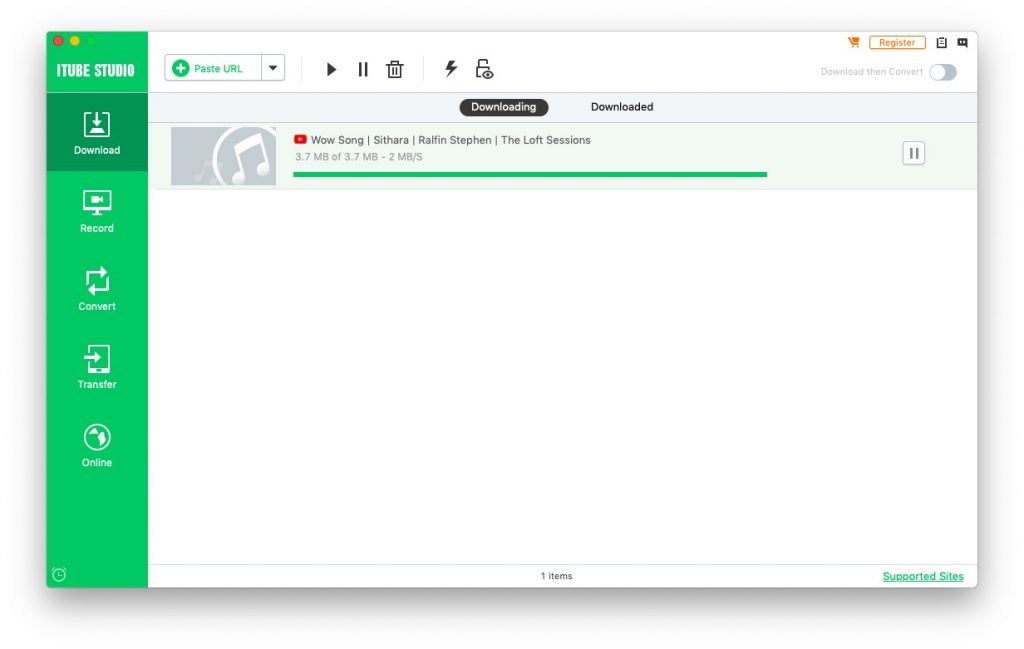Open the Record section in sidebar
The height and width of the screenshot is (649, 1024).
click(x=97, y=211)
